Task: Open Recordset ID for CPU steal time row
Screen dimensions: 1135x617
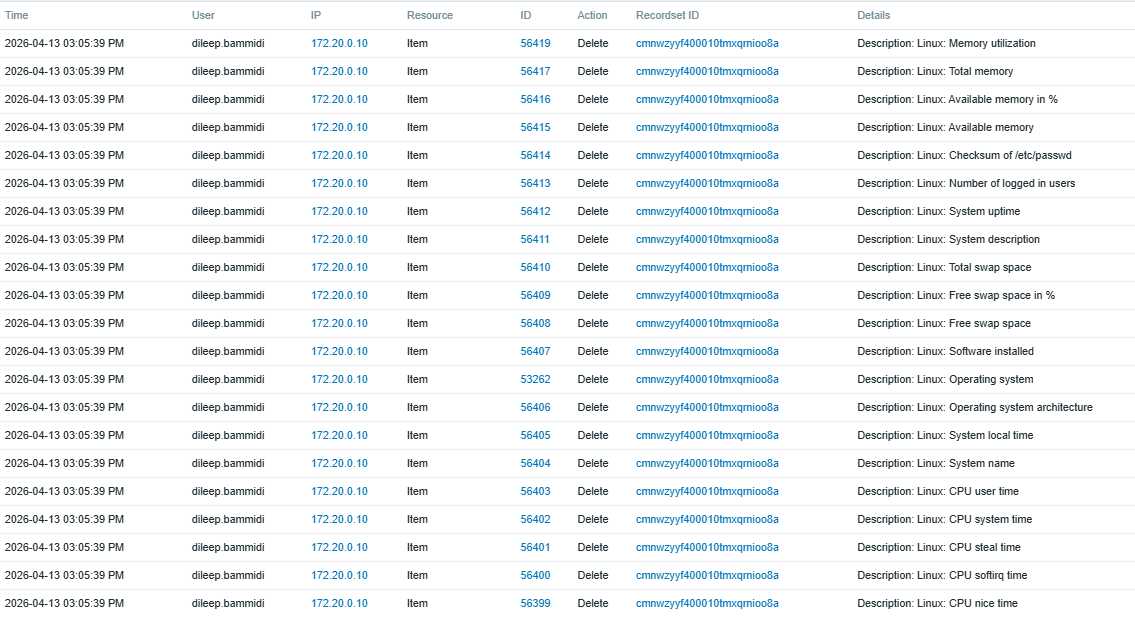Action: pos(707,548)
